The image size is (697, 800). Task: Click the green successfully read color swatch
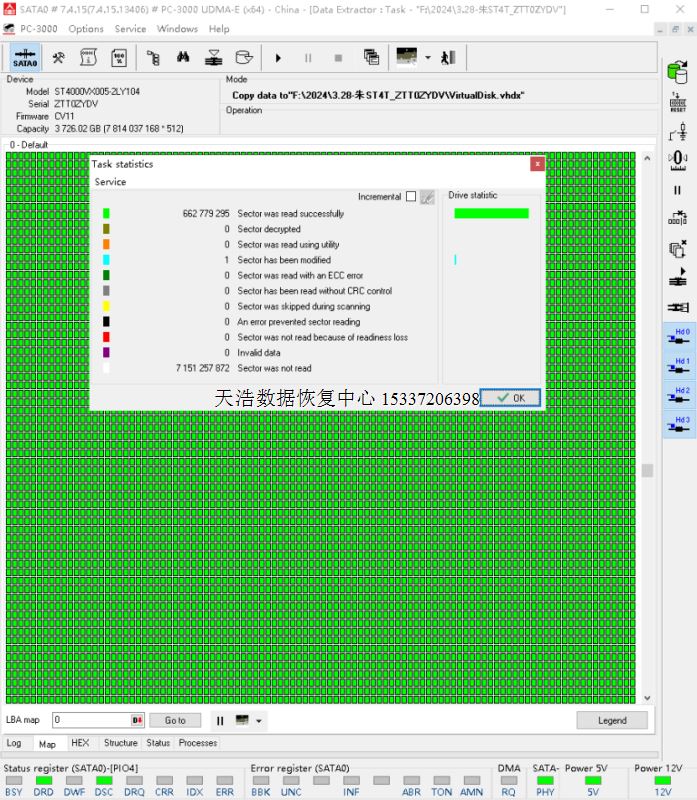[x=107, y=213]
